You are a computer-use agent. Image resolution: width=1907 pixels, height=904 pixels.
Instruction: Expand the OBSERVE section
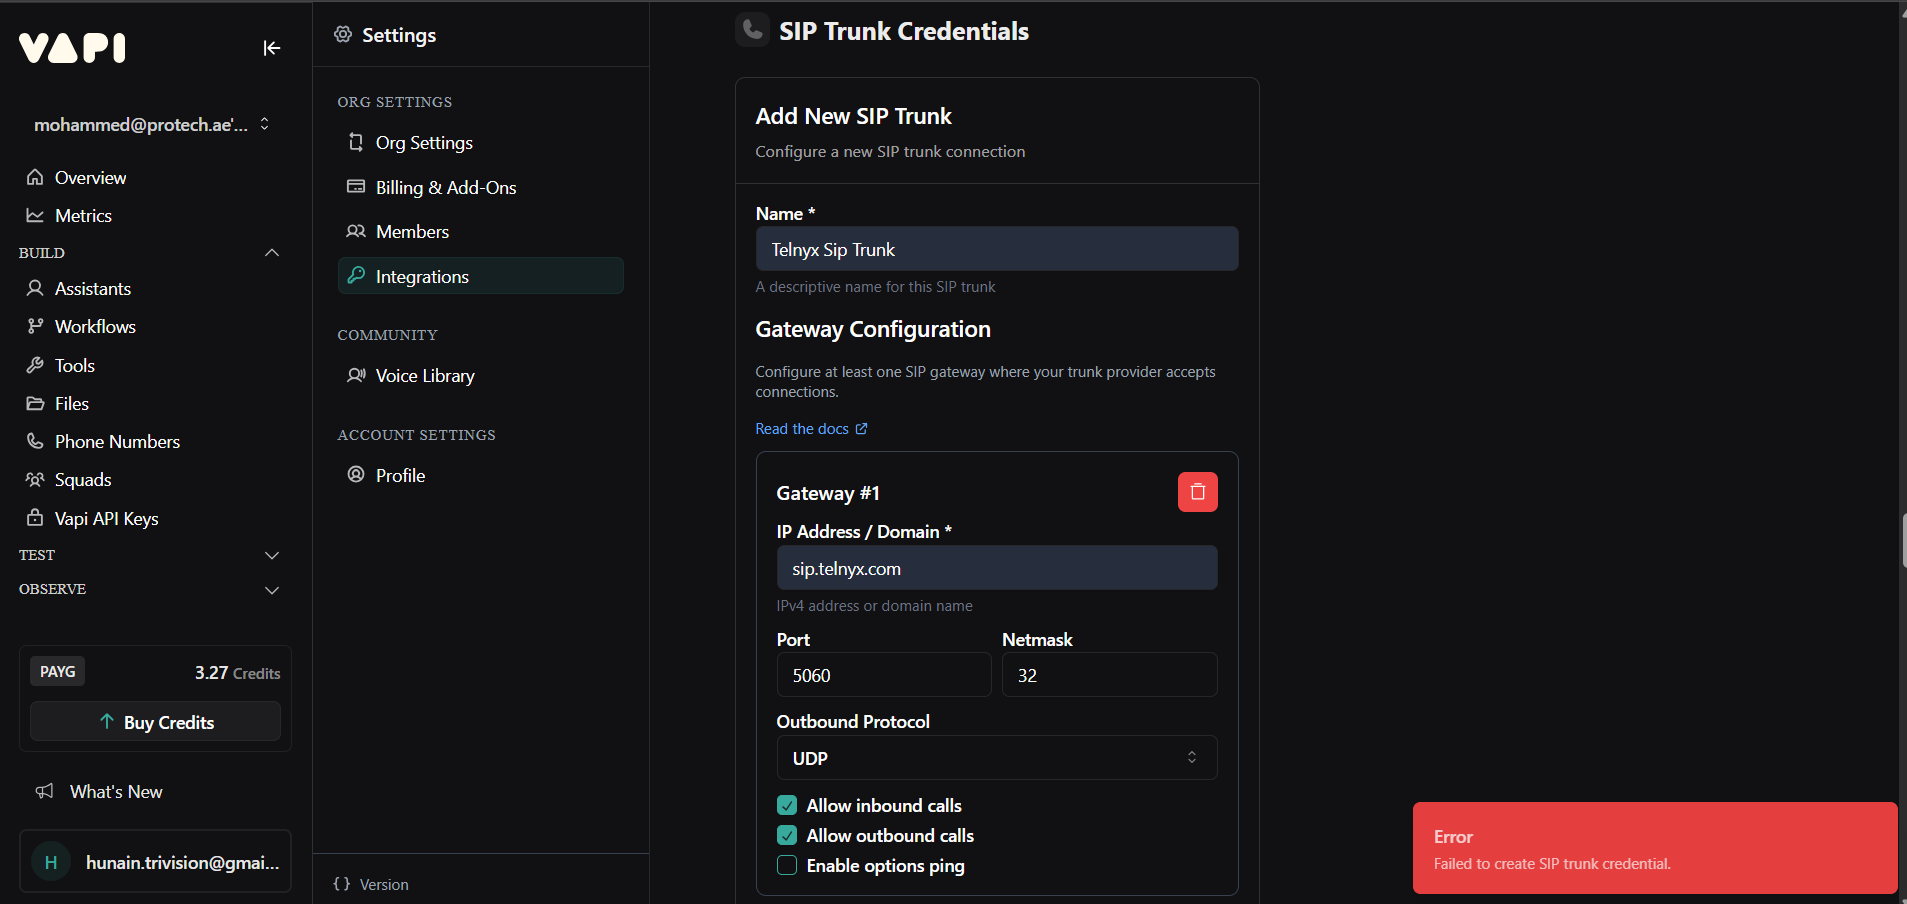(x=271, y=590)
